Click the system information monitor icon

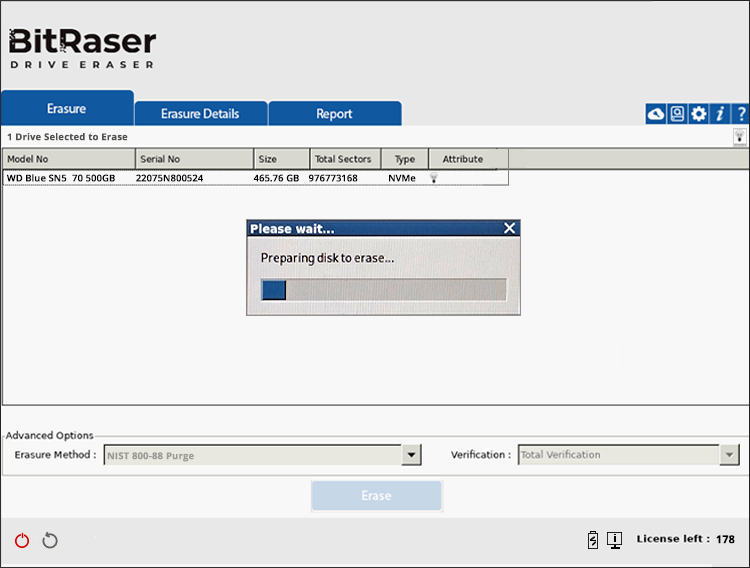click(614, 540)
